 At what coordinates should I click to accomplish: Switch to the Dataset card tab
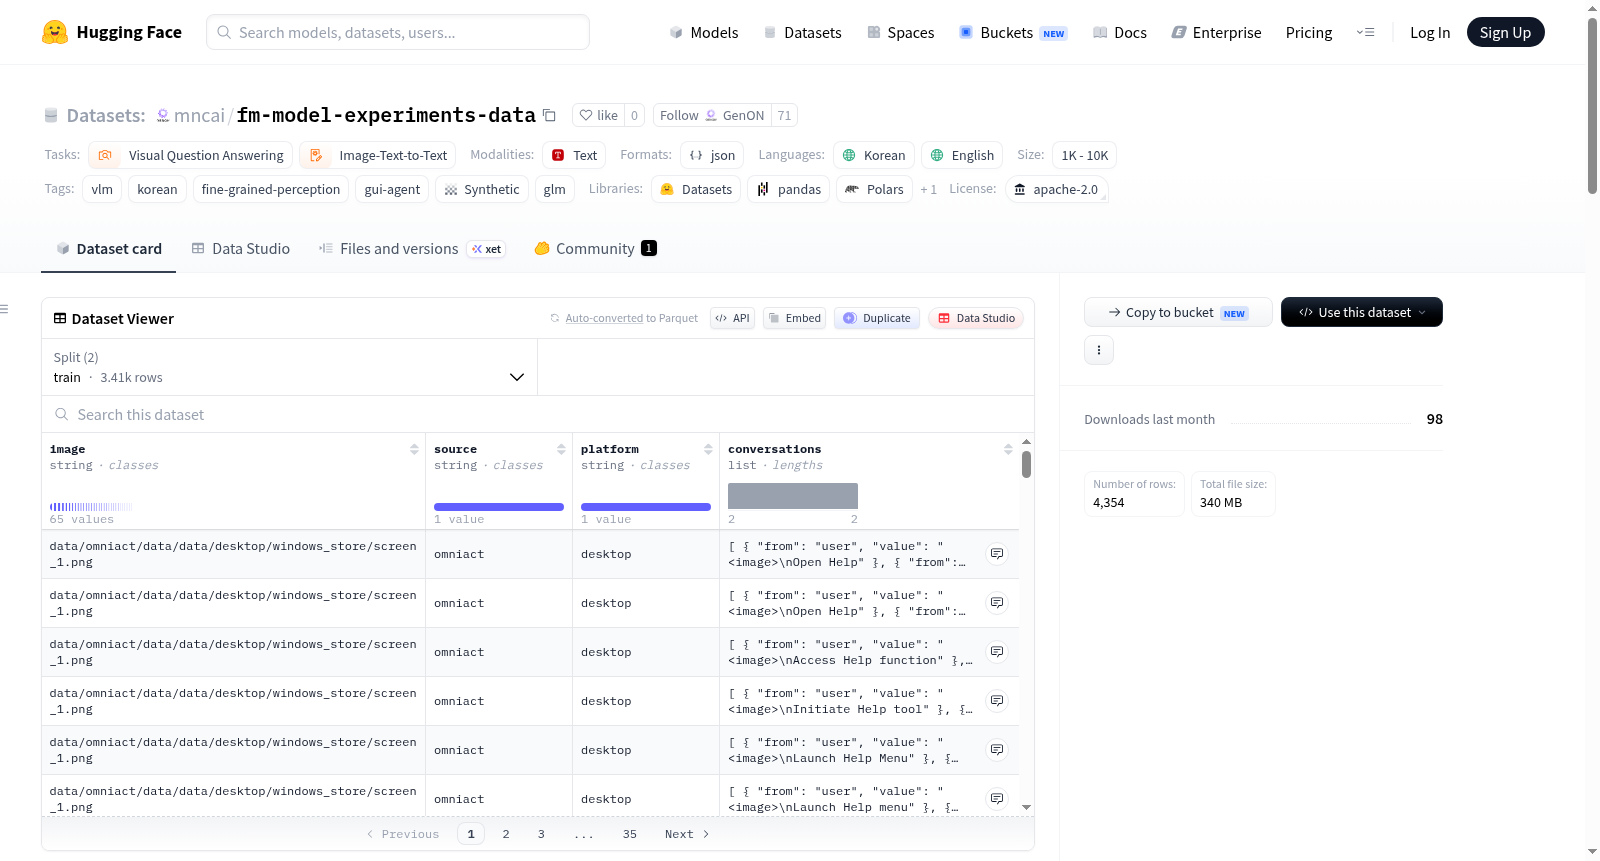[109, 249]
